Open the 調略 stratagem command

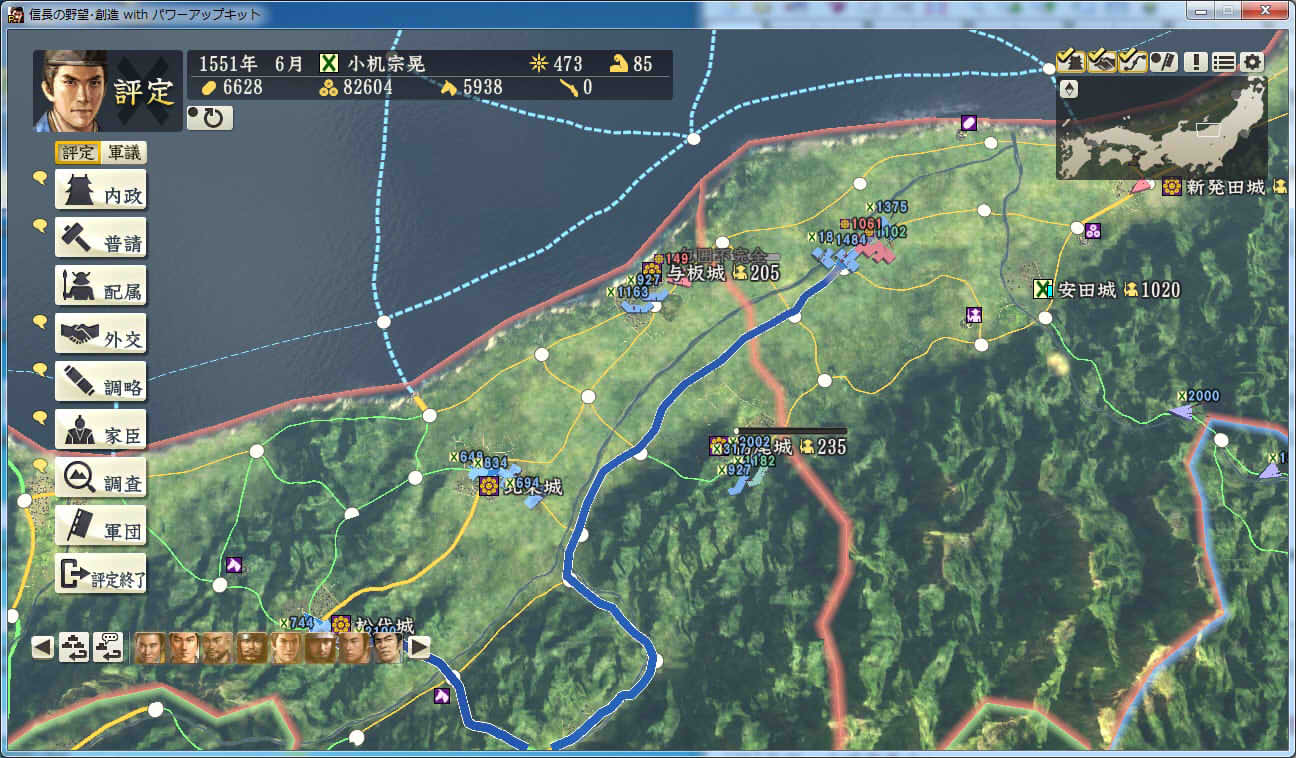click(100, 382)
